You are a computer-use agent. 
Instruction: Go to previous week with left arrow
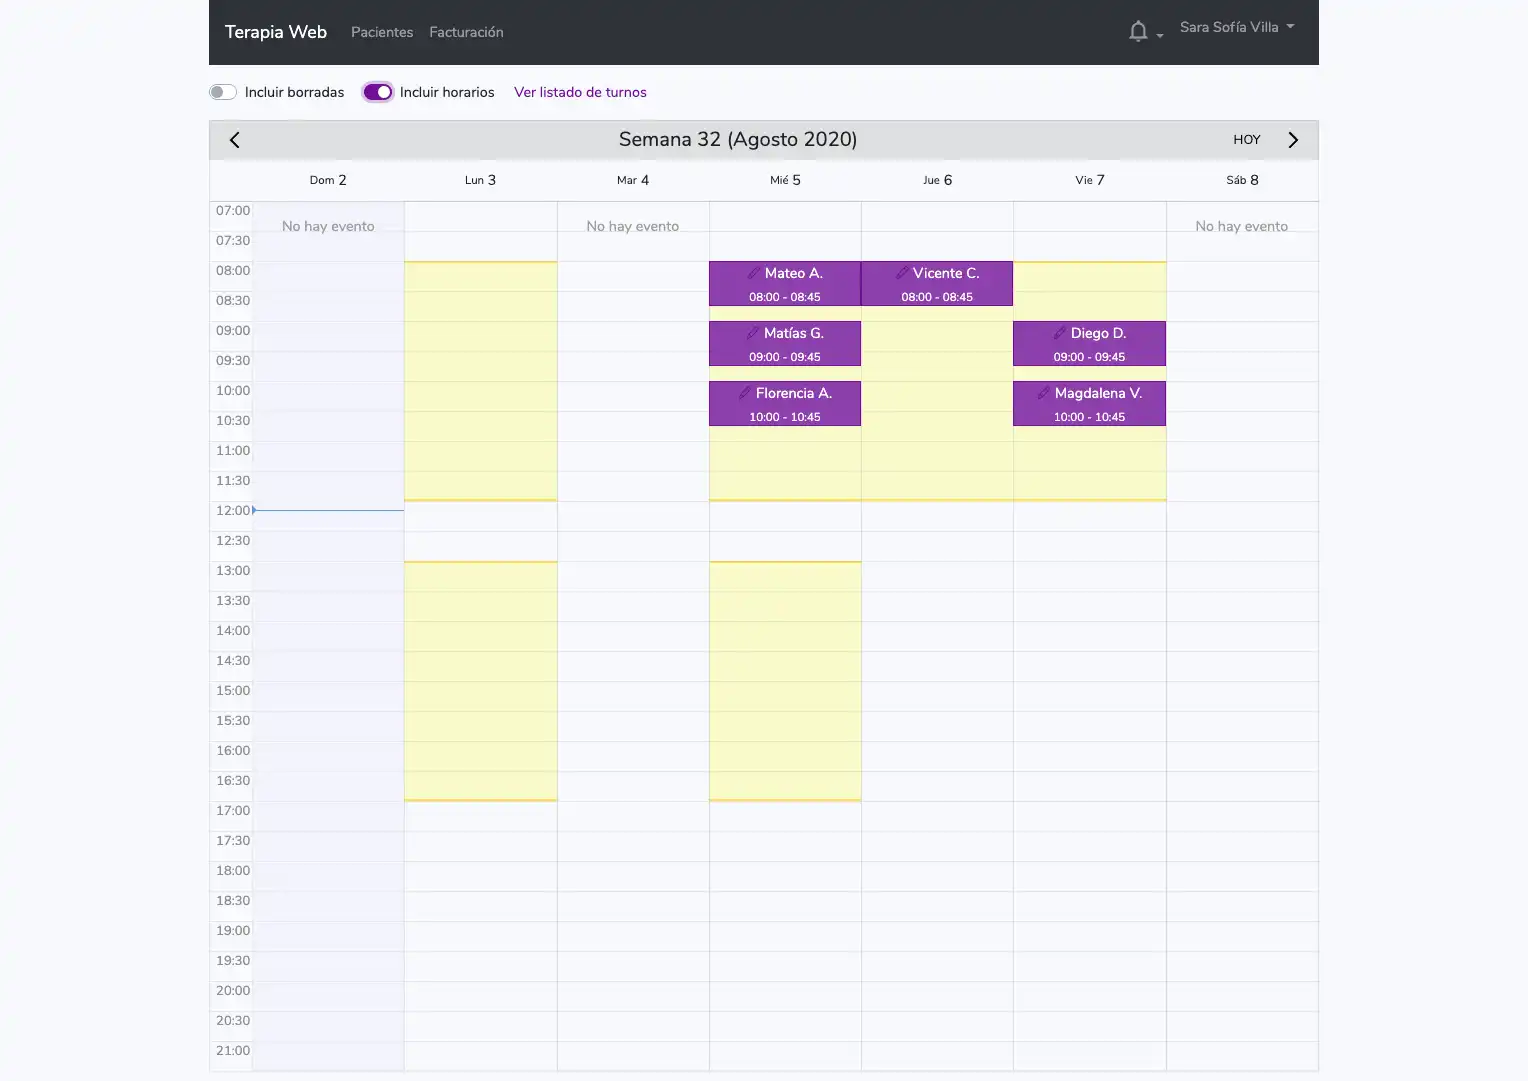(x=235, y=140)
